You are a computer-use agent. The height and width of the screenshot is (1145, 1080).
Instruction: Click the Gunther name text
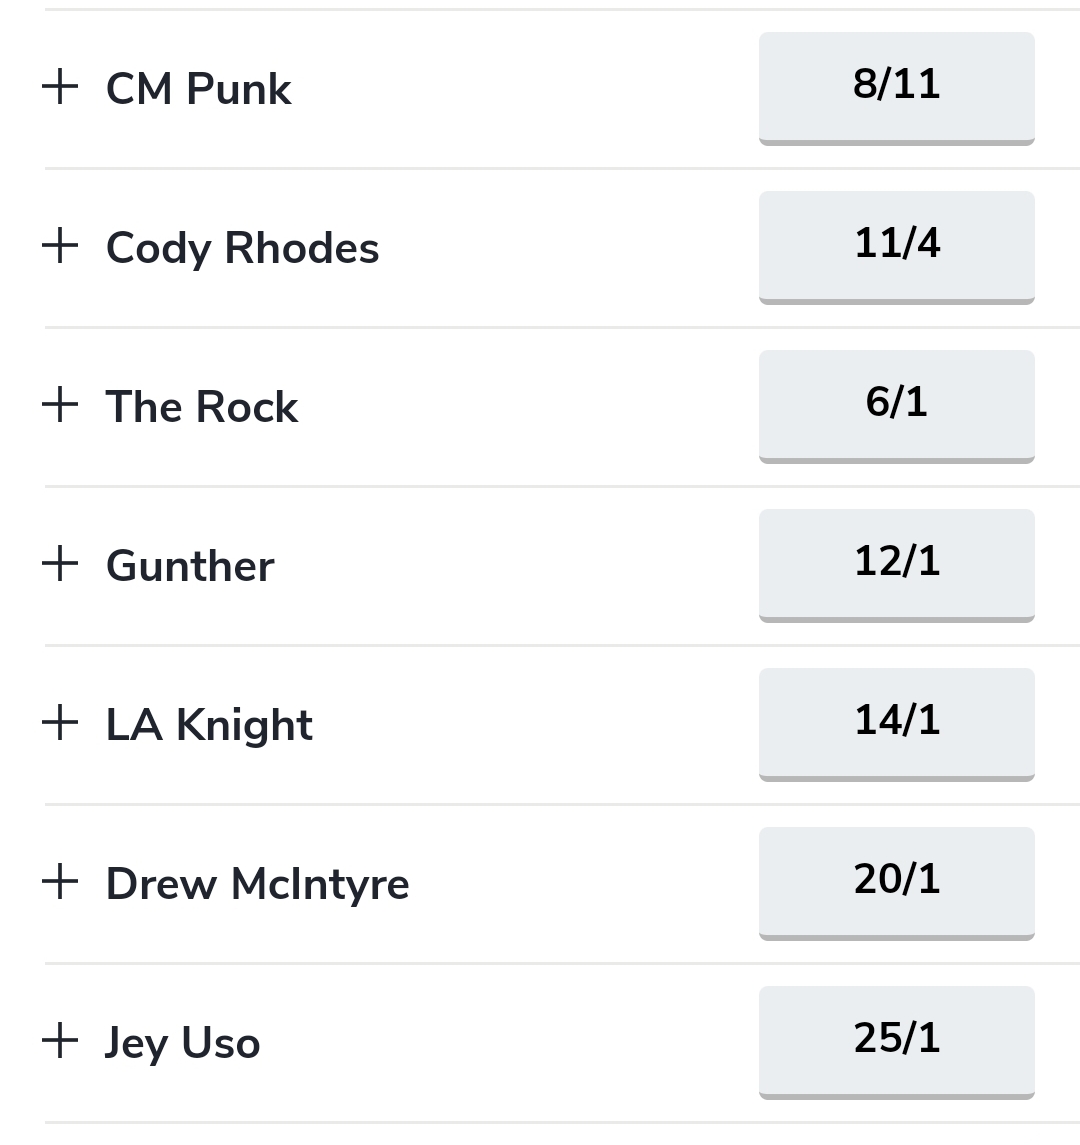click(190, 566)
